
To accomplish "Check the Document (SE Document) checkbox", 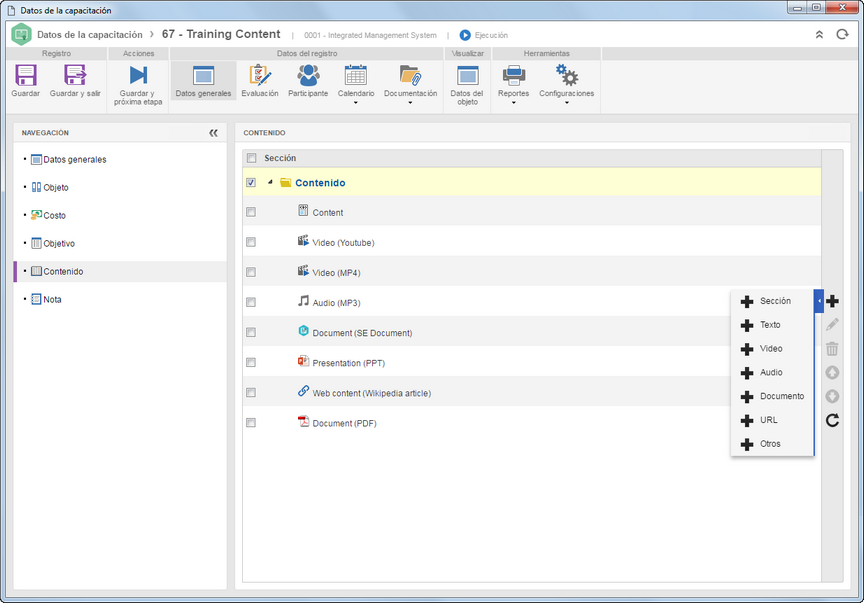I will click(x=251, y=332).
